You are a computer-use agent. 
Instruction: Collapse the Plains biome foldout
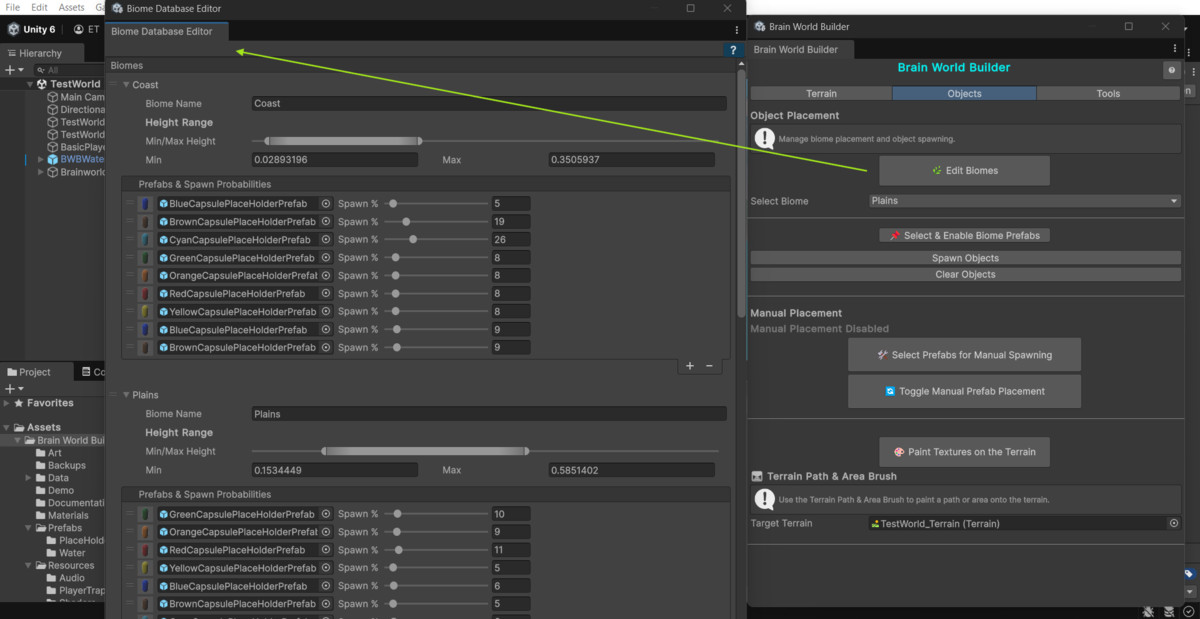(126, 395)
